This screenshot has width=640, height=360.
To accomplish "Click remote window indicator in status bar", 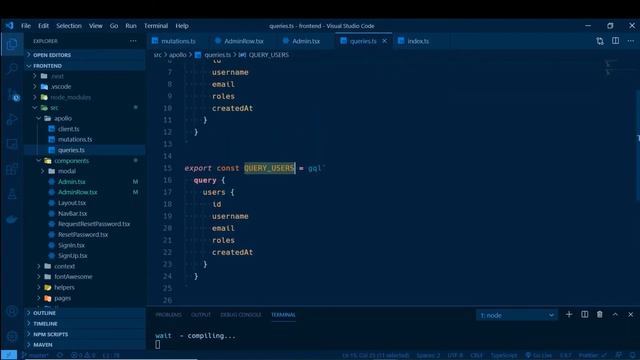I will 9,355.
